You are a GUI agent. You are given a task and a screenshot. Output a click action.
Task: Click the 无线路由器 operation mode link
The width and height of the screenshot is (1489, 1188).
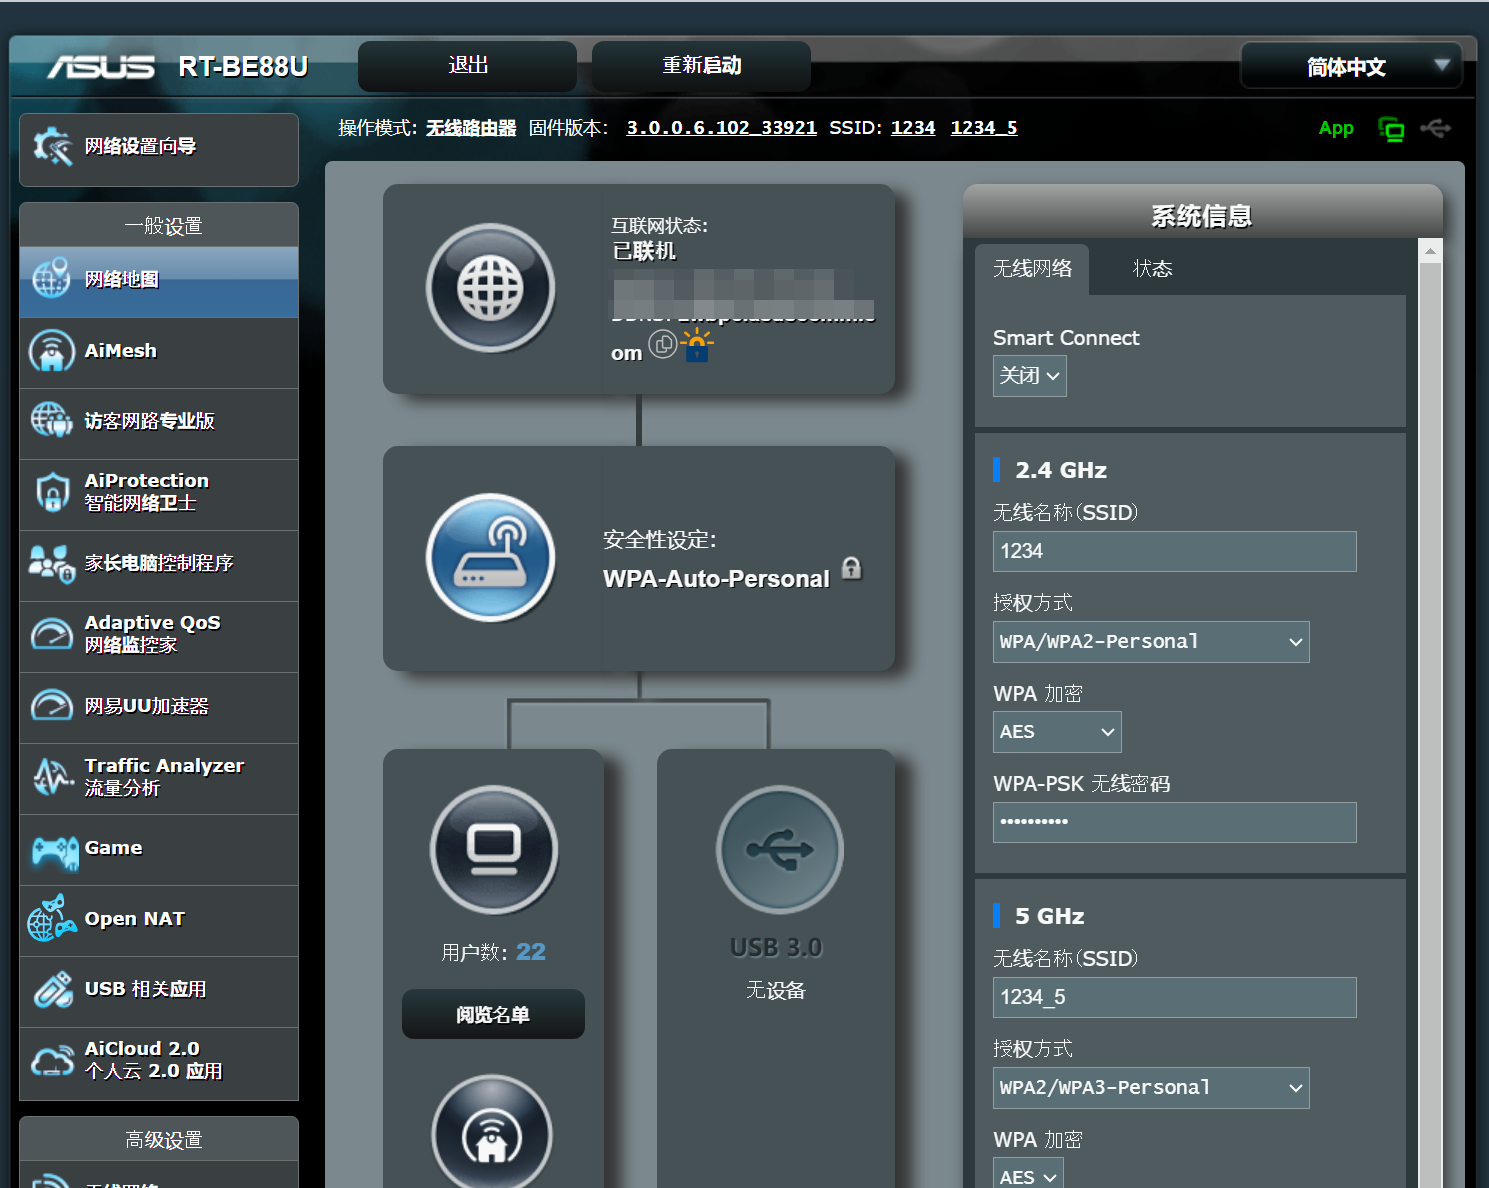(471, 128)
